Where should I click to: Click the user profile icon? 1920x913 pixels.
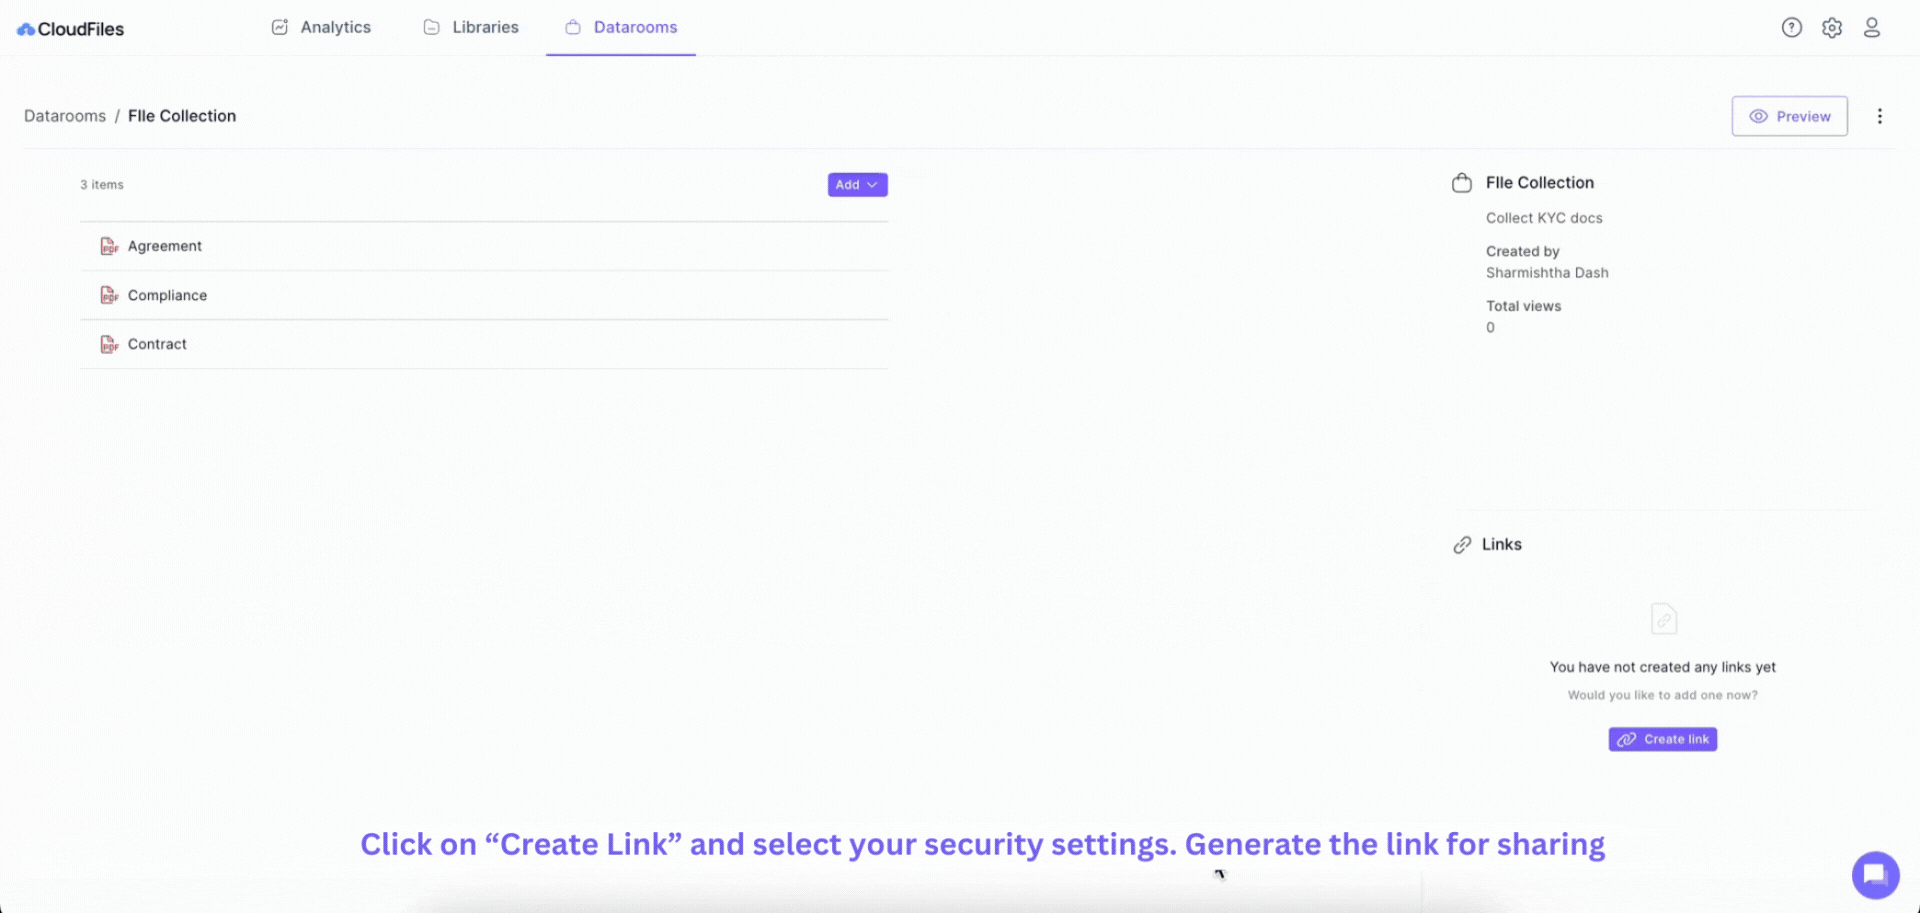1872,27
